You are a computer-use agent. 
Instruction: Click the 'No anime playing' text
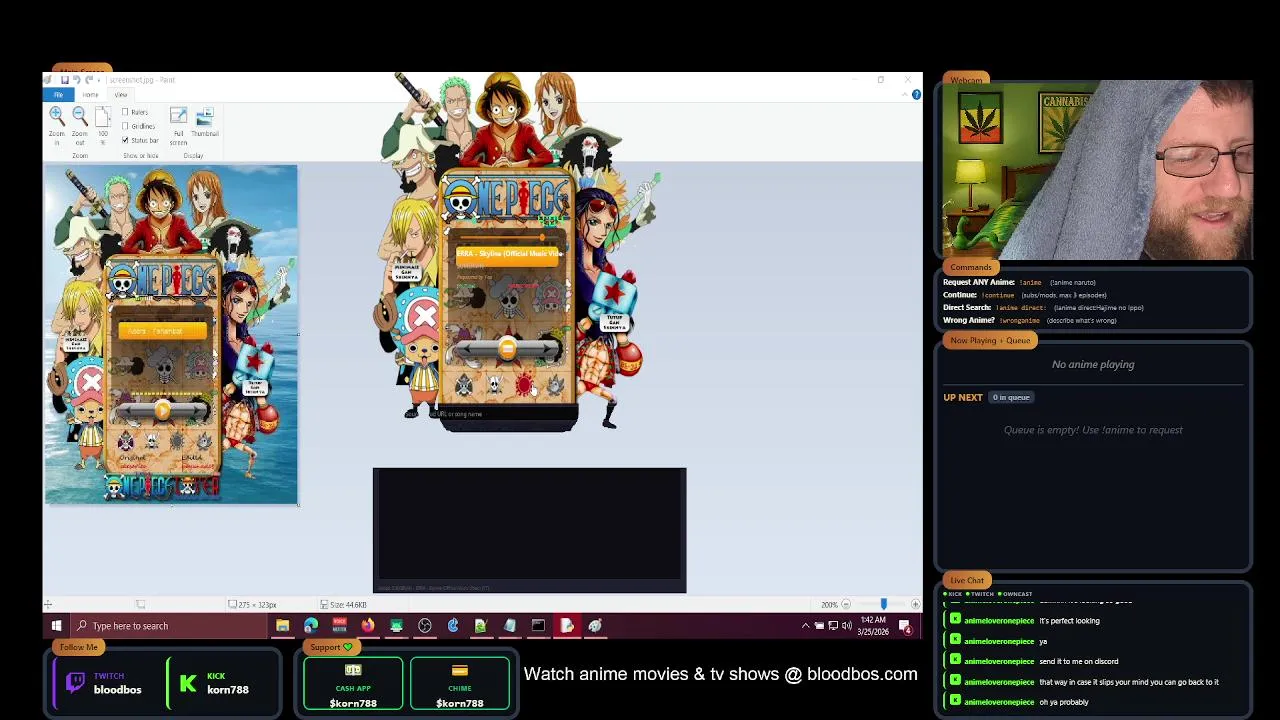coord(1093,365)
